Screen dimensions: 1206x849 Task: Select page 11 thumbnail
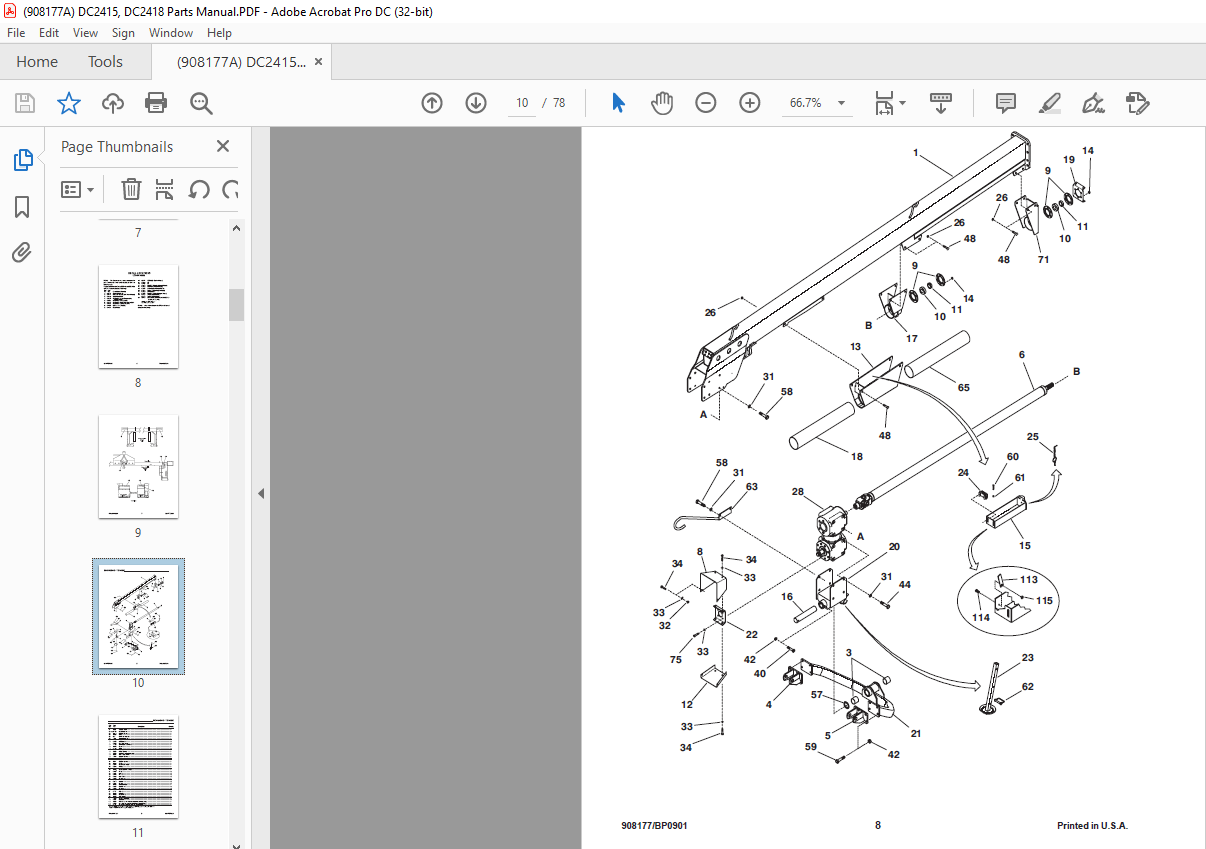138,767
